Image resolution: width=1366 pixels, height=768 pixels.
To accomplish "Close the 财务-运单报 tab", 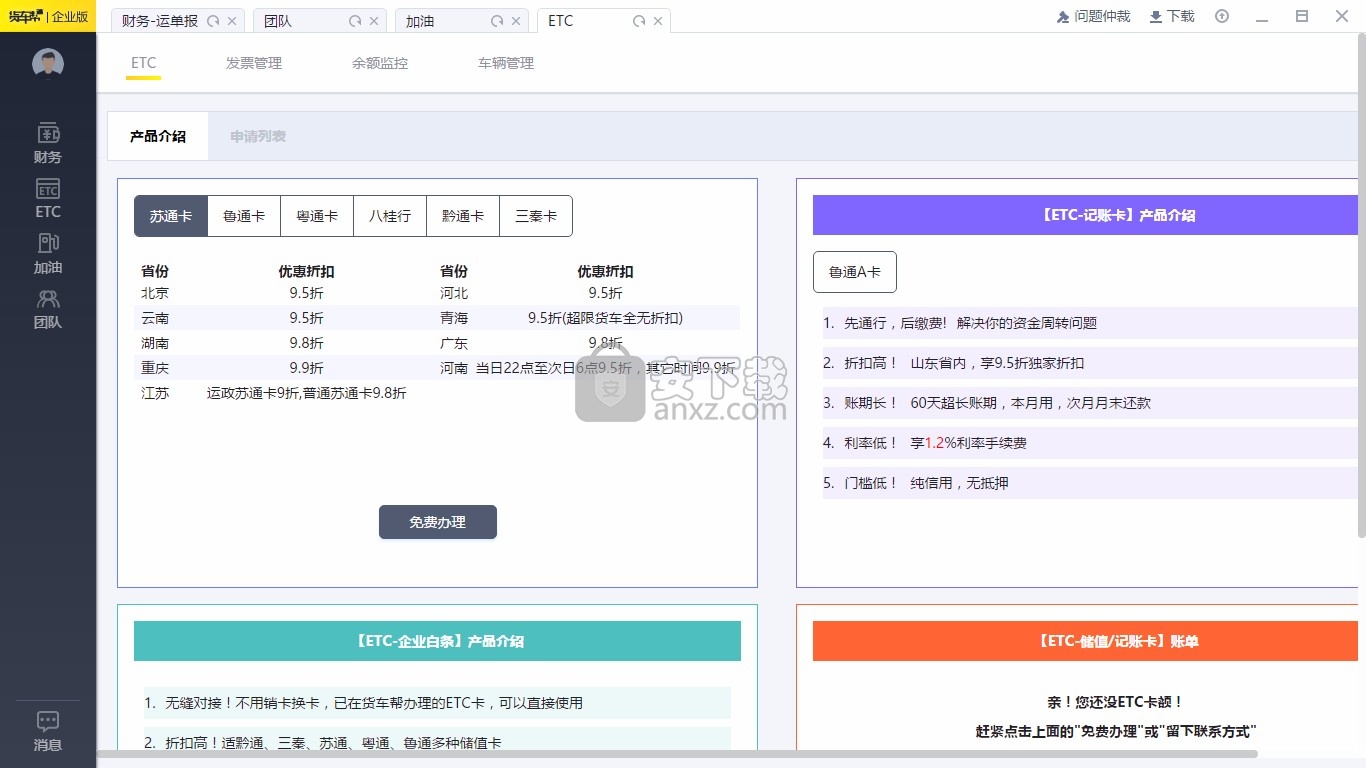I will point(232,21).
